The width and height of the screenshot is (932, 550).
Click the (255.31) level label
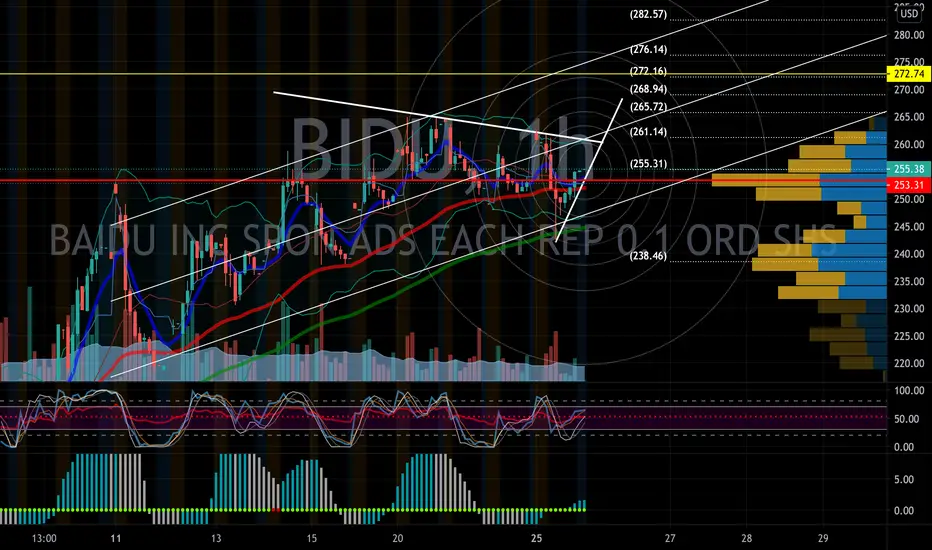point(648,164)
